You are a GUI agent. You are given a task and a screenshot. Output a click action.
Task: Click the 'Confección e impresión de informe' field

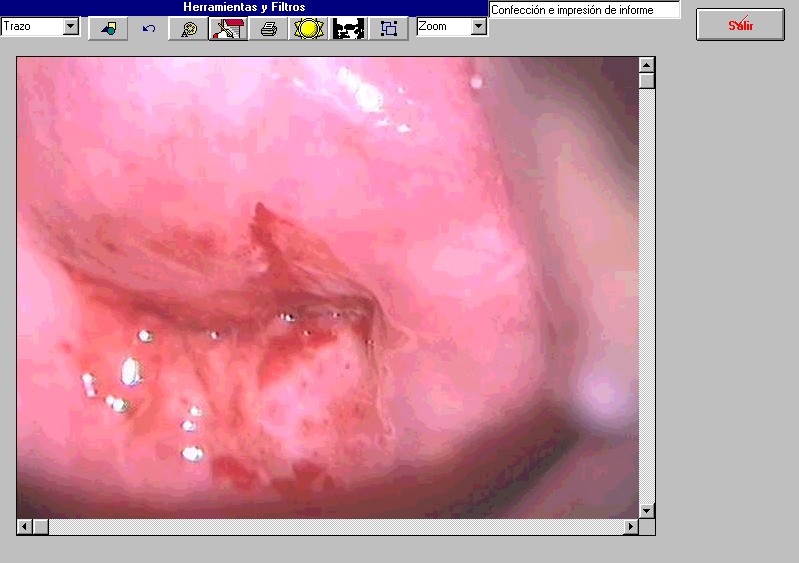pyautogui.click(x=584, y=10)
